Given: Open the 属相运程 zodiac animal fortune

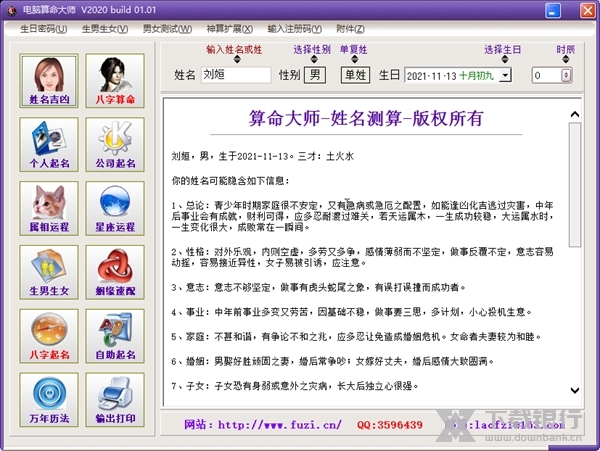Looking at the screenshot, I should 49,208.
